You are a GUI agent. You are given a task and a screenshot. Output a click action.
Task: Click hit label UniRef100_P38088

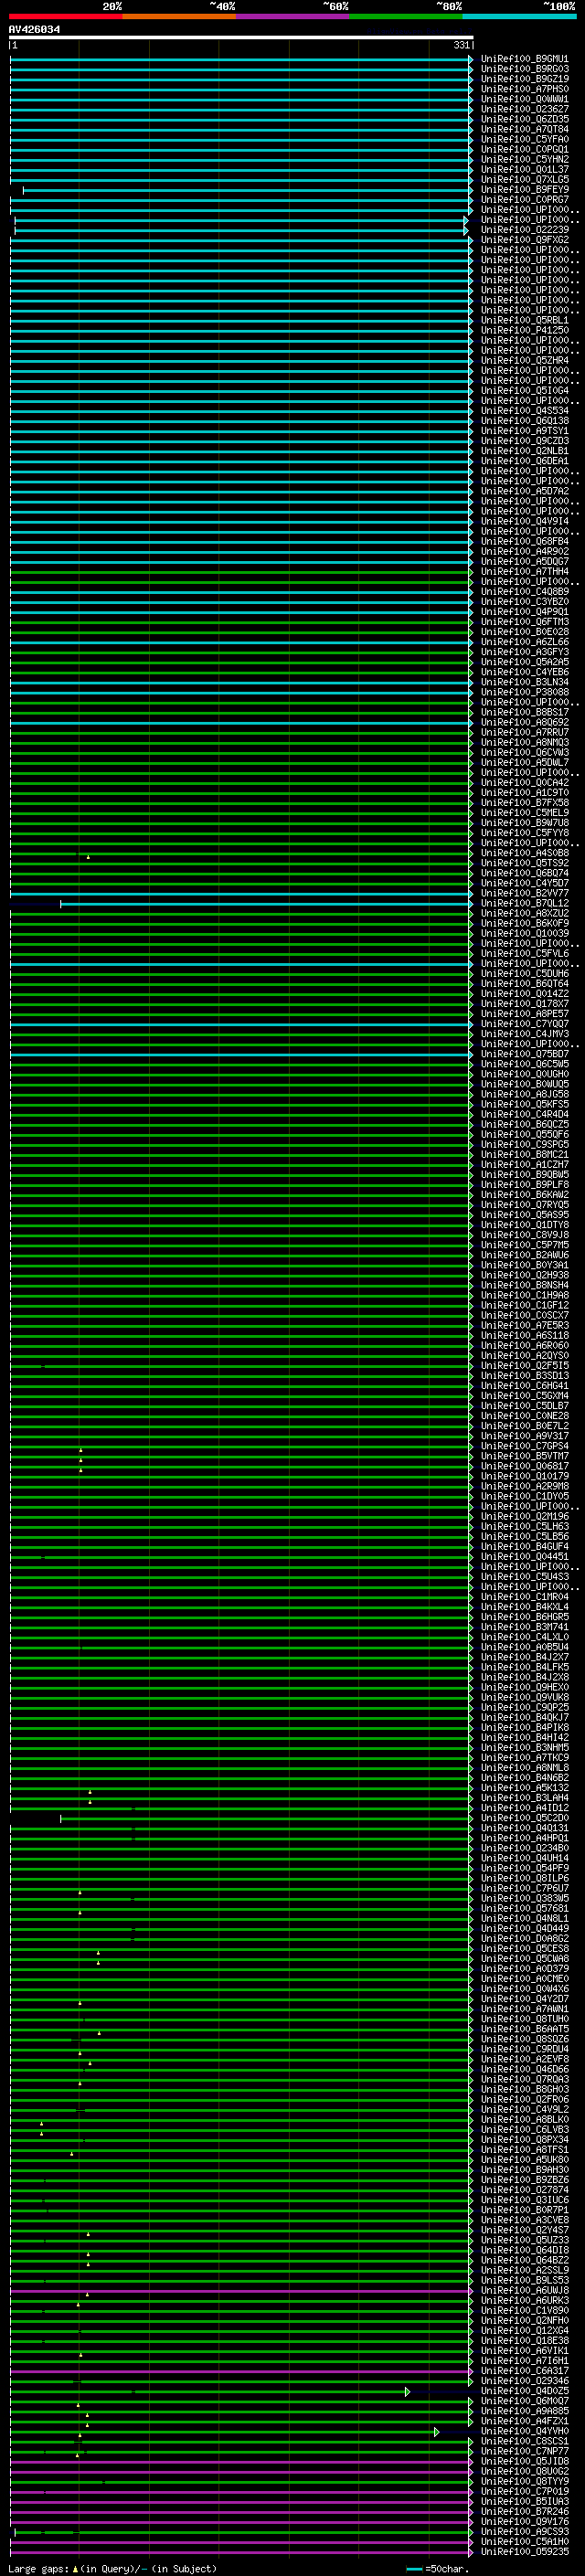(x=524, y=692)
